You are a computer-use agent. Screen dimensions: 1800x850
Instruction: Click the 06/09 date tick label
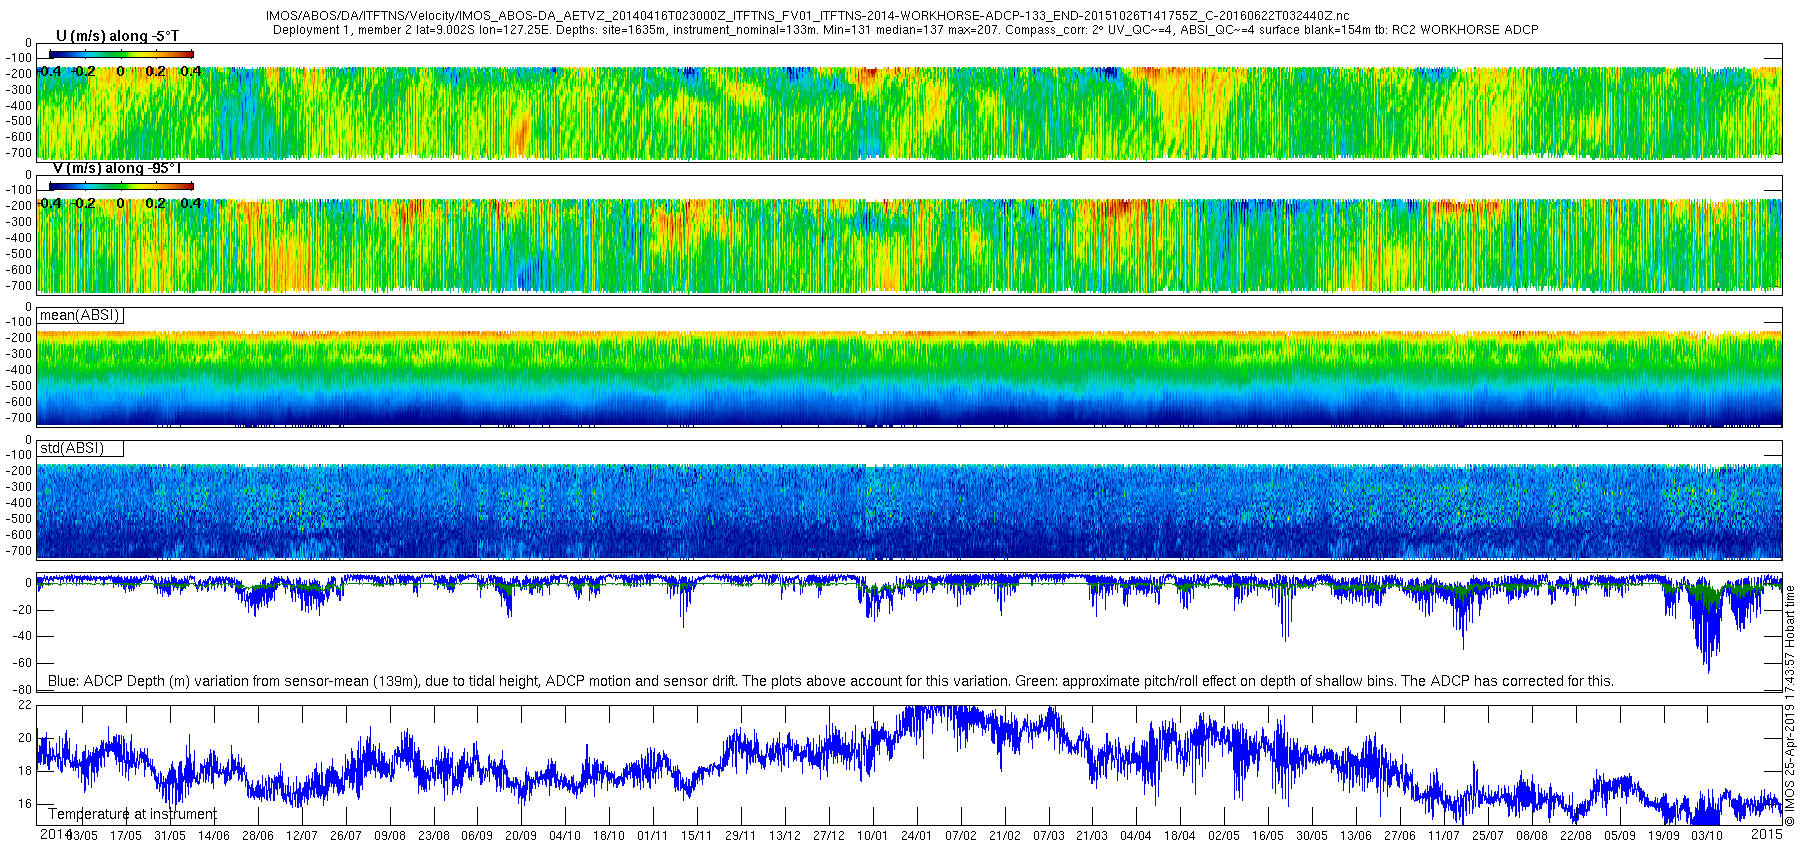pyautogui.click(x=477, y=836)
